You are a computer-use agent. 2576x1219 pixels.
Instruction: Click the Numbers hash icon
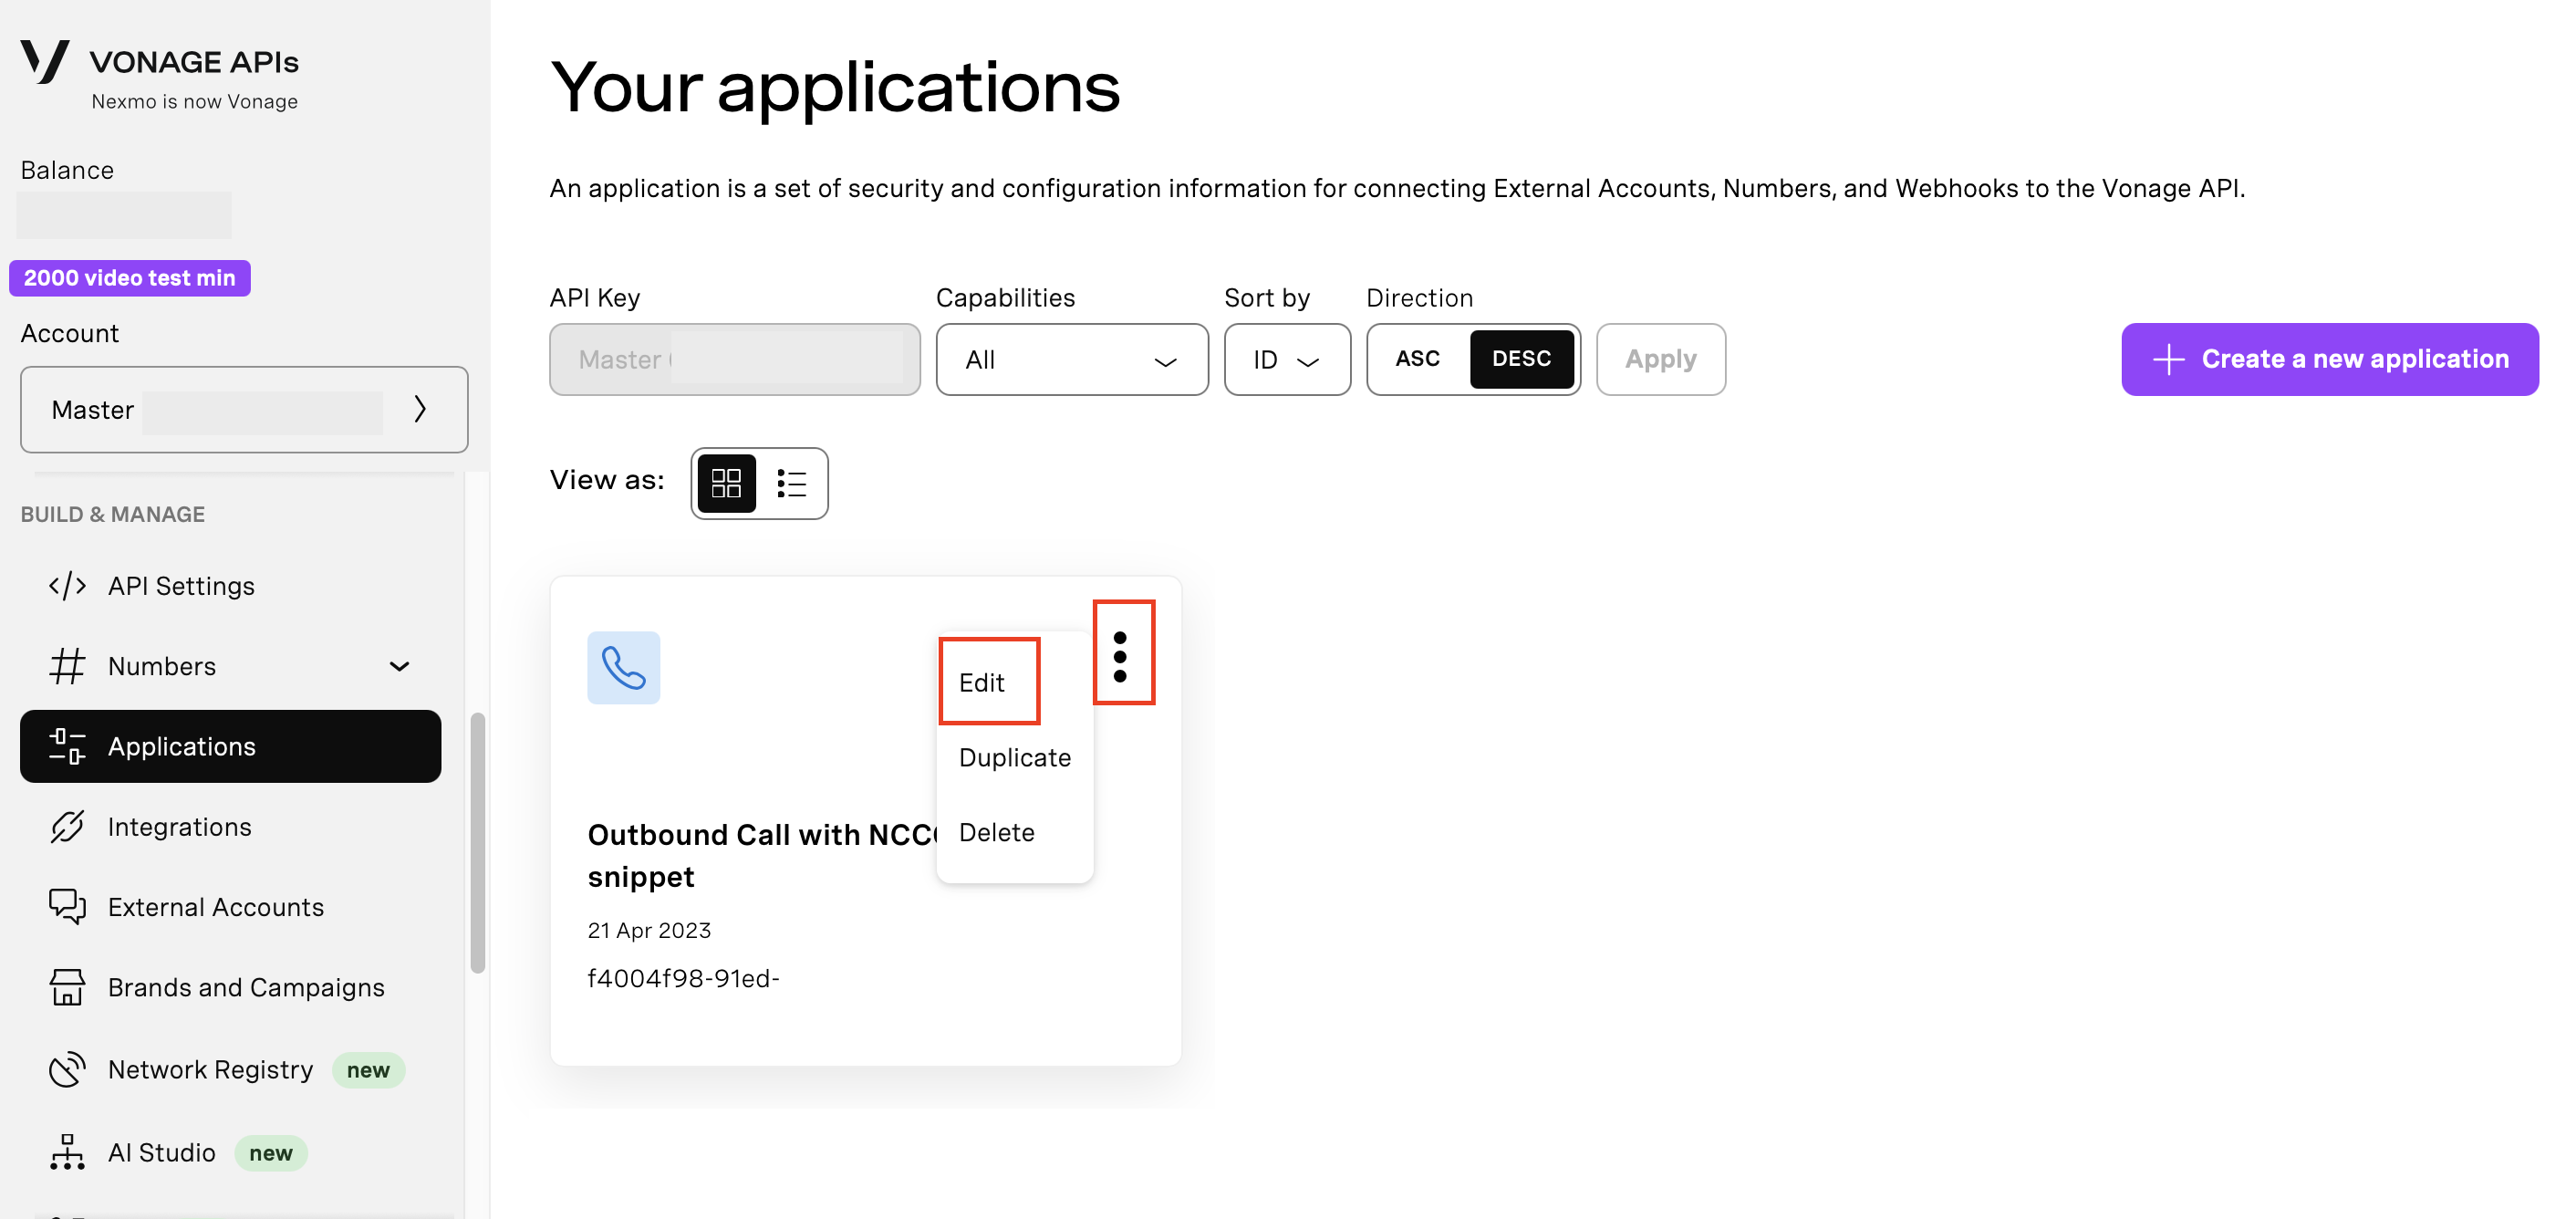(x=67, y=666)
